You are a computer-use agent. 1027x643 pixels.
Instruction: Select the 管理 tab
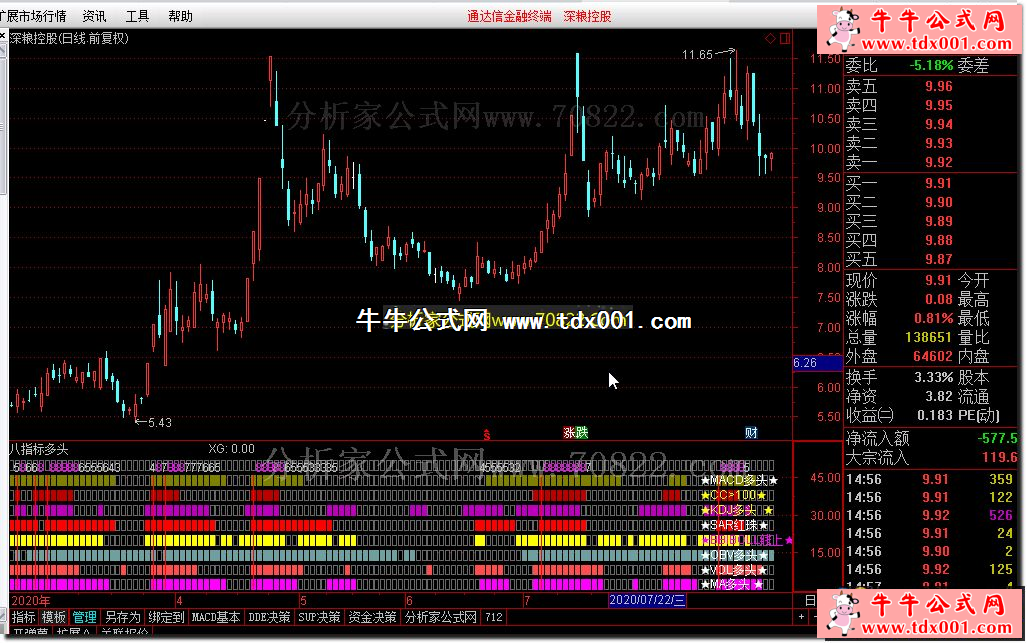tap(84, 617)
